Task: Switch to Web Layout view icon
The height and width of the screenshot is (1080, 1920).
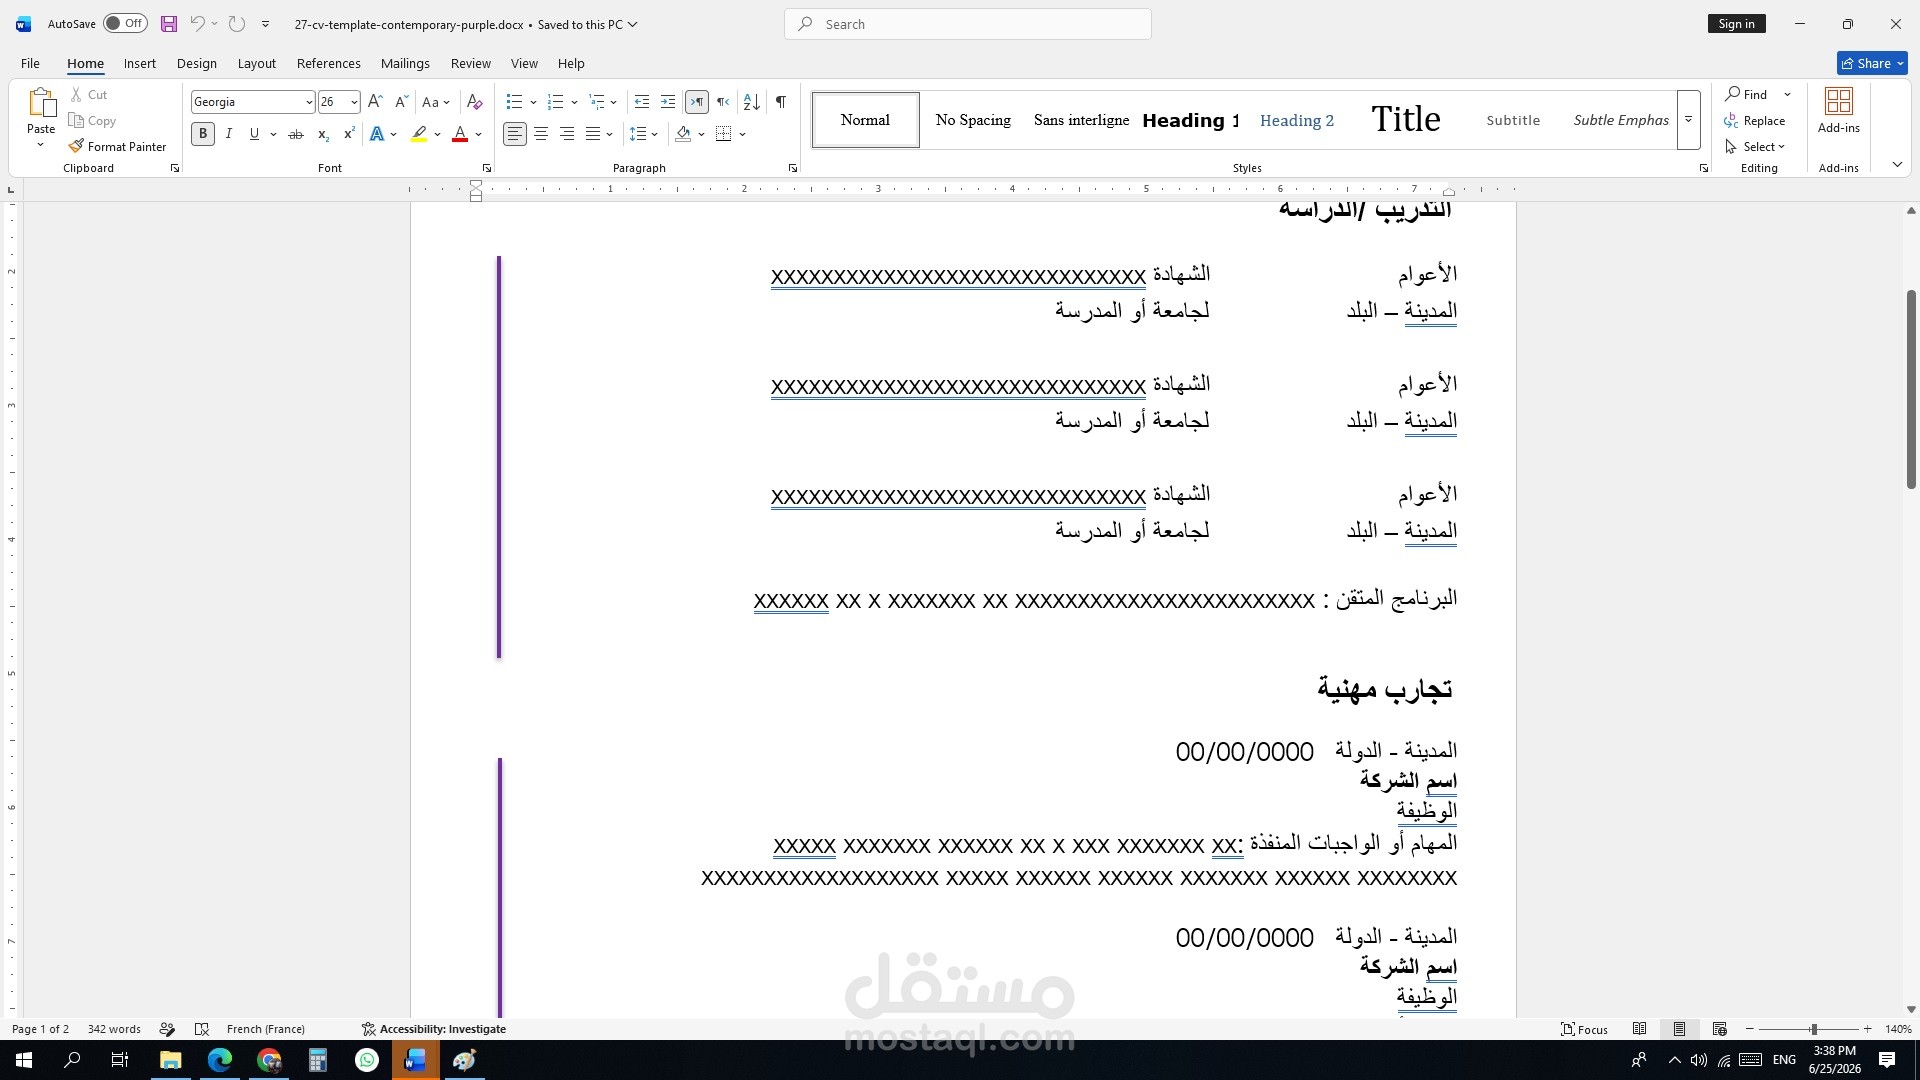Action: (x=1720, y=1029)
